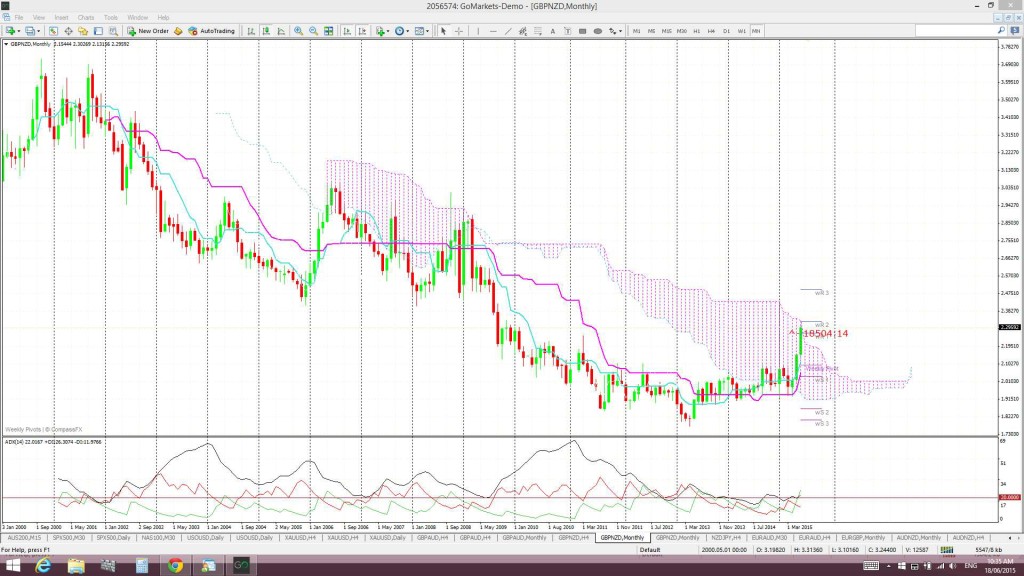The image size is (1024, 576).
Task: Toggle the Market Watch window
Action: coord(53,31)
